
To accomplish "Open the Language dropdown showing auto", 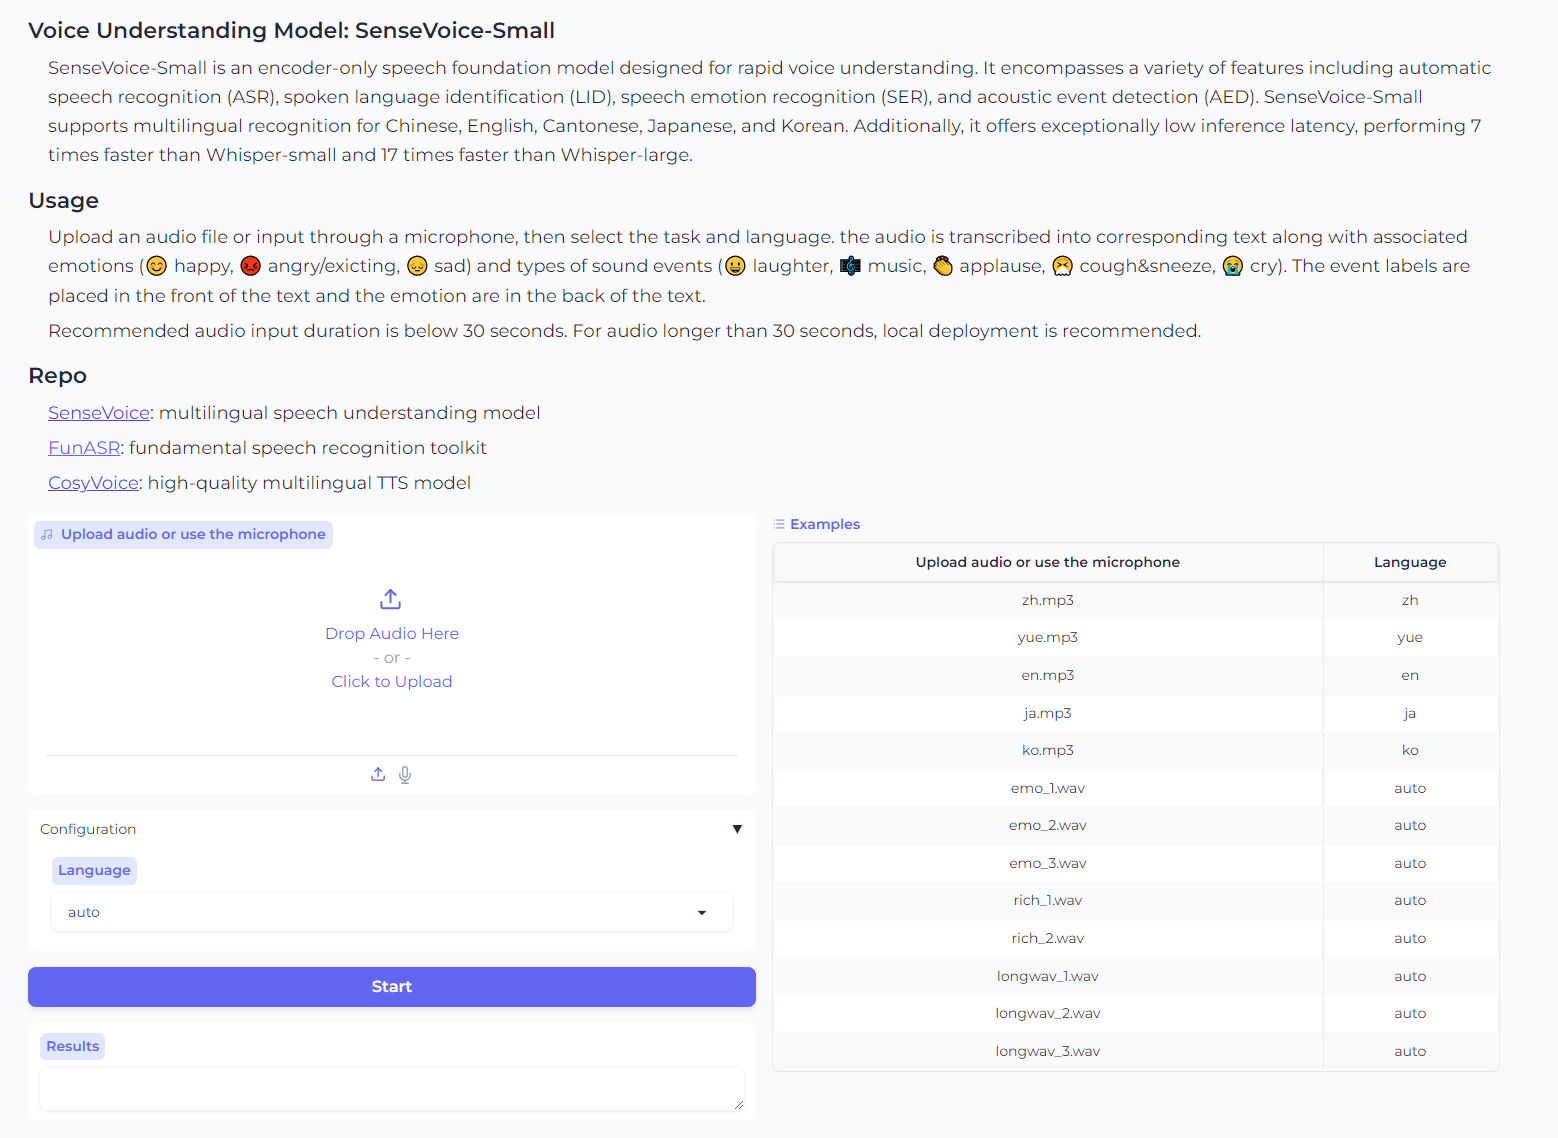I will [392, 912].
